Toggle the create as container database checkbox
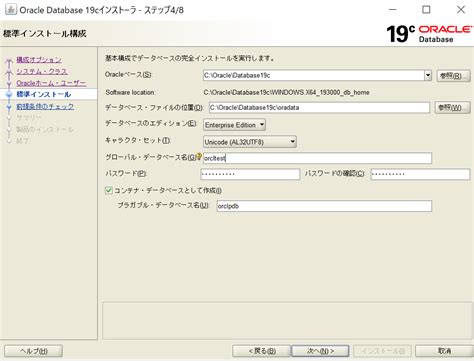This screenshot has height=361, width=474. [108, 190]
